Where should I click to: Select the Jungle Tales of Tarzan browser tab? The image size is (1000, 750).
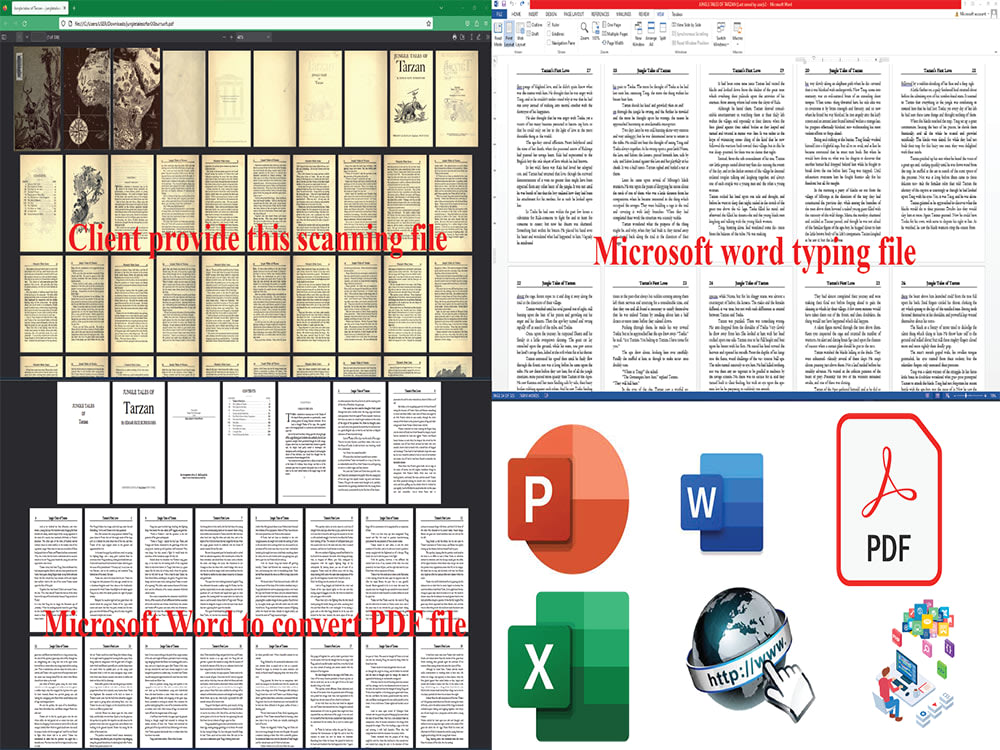[40, 8]
